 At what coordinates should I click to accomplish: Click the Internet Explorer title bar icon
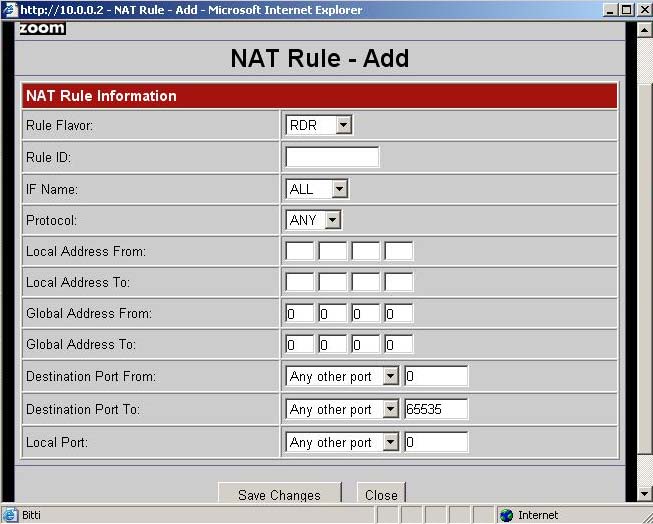pos(10,10)
